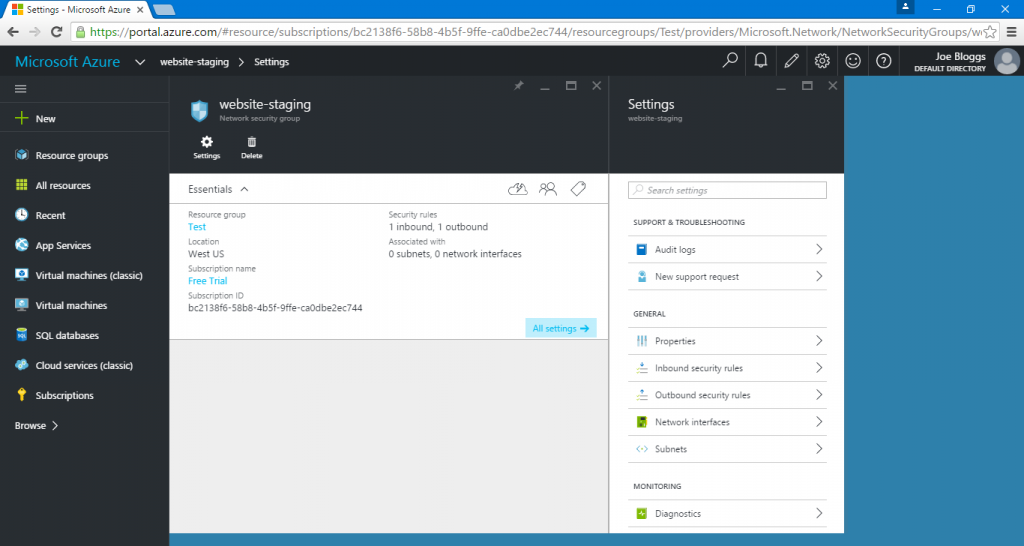Screen dimensions: 1024x546
Task: Open a new browser tab
Action: coord(163,10)
